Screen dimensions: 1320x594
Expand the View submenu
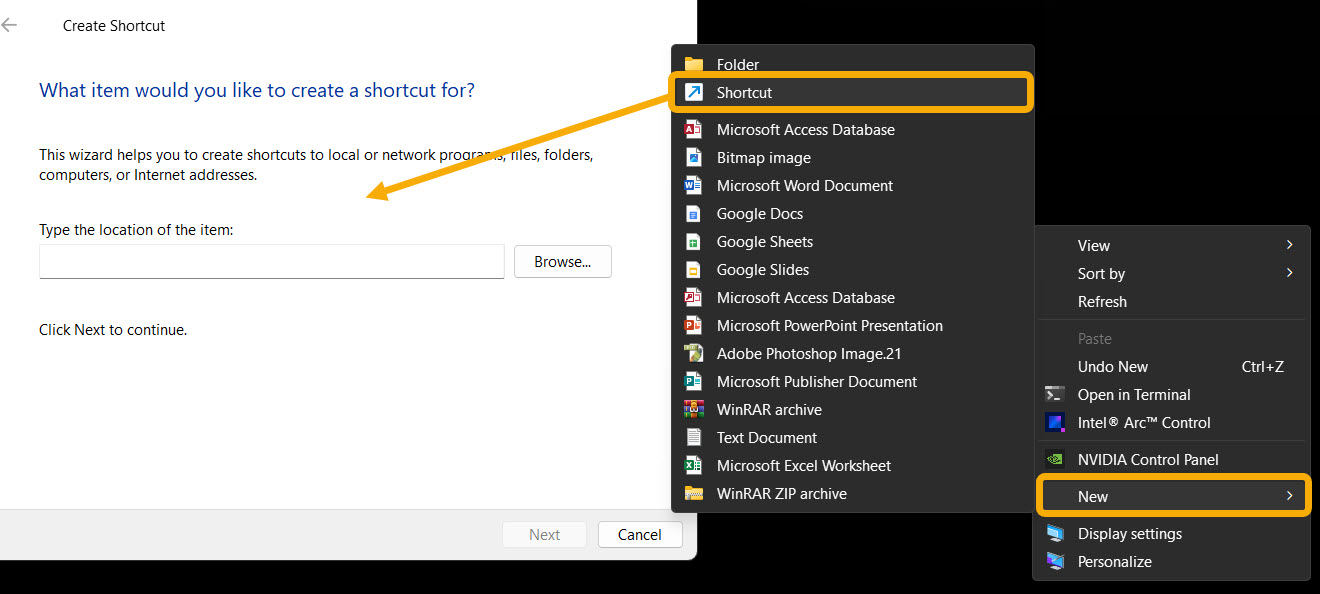[x=1093, y=245]
